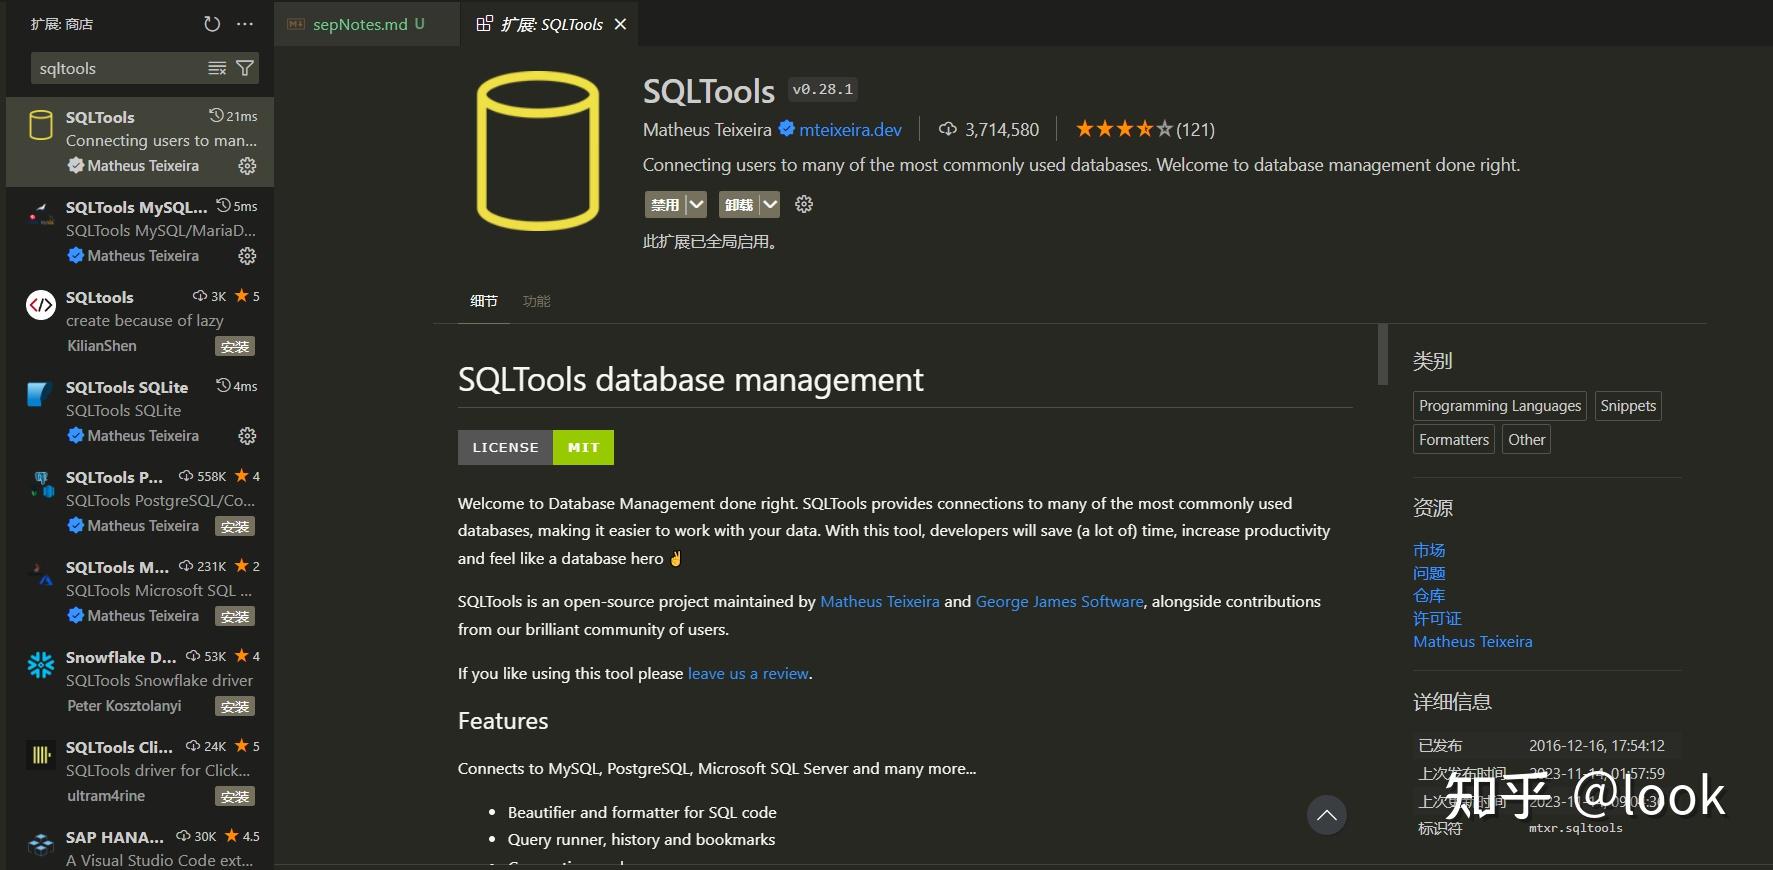Click the scroll-to-top arrow button

pyautogui.click(x=1326, y=815)
